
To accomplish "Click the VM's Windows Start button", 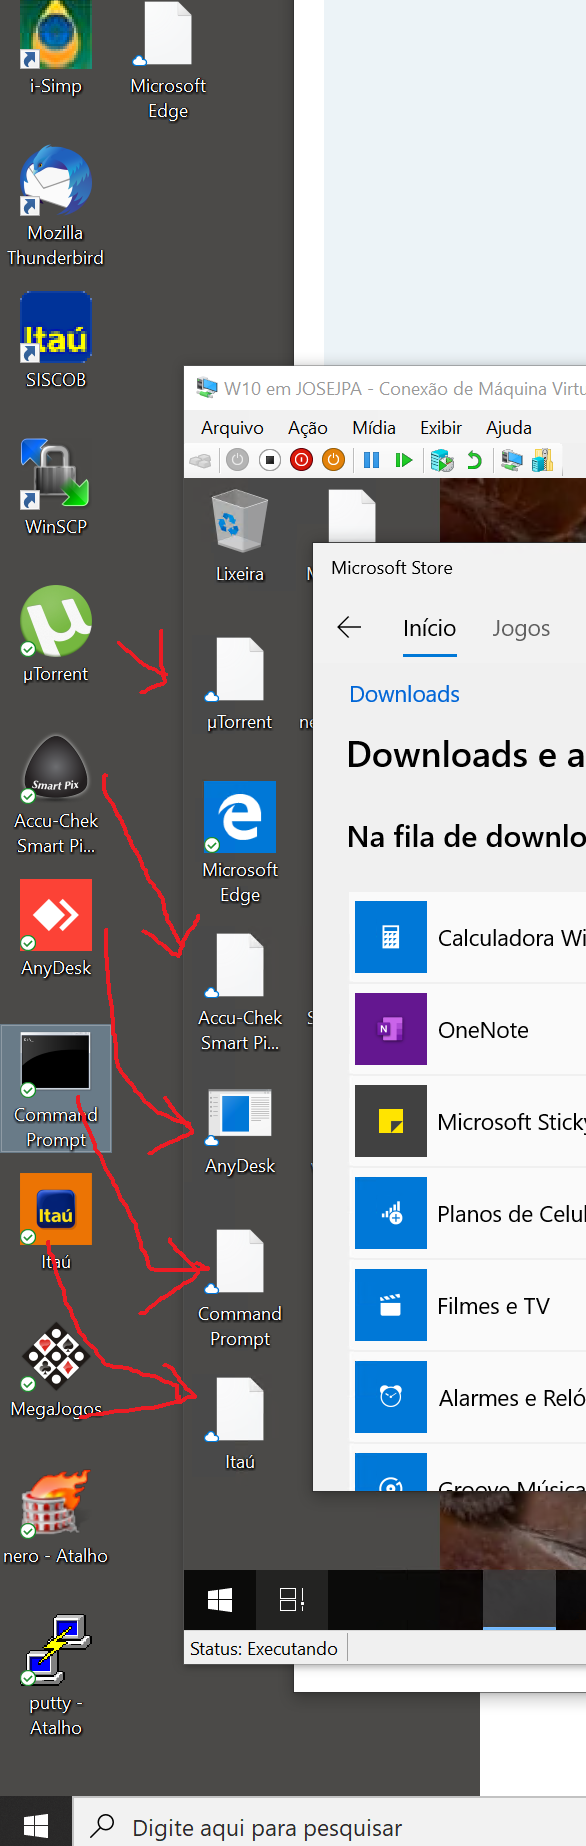I will point(220,1600).
